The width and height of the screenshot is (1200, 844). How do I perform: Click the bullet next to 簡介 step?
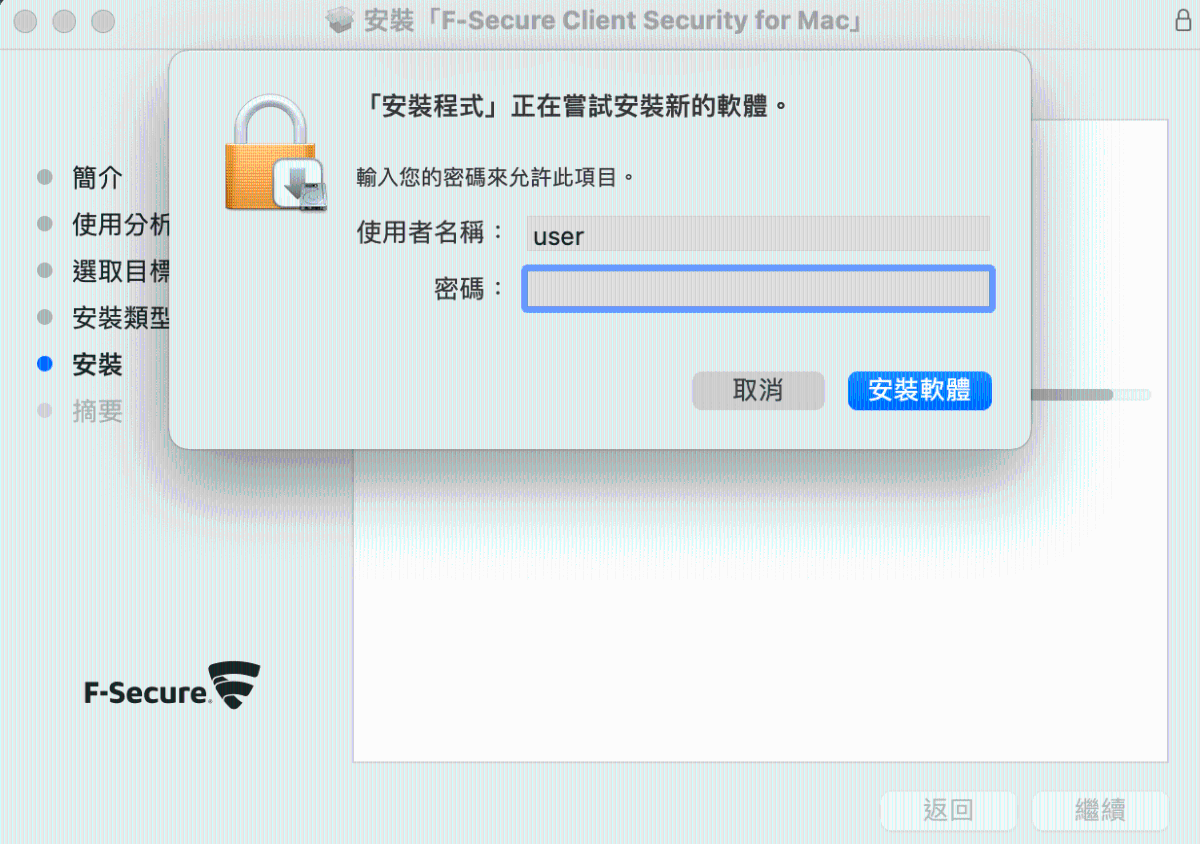coord(44,178)
